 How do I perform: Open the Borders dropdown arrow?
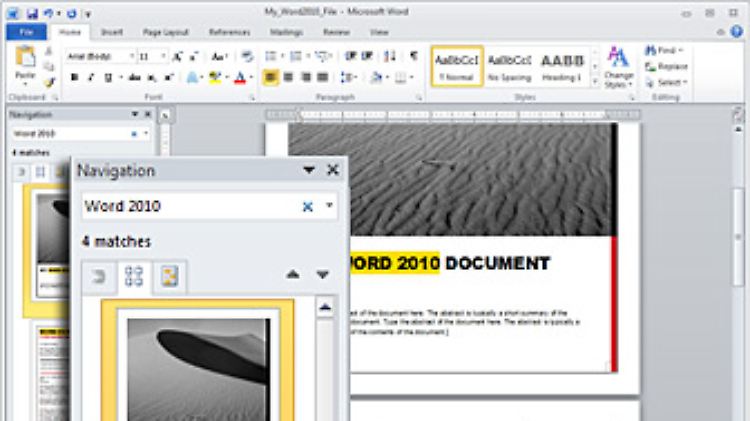411,77
